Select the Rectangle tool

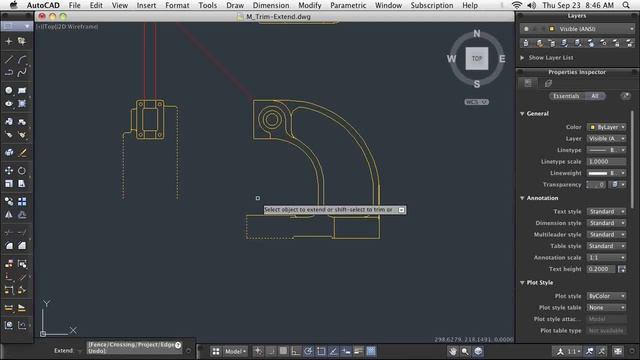pyautogui.click(x=22, y=90)
